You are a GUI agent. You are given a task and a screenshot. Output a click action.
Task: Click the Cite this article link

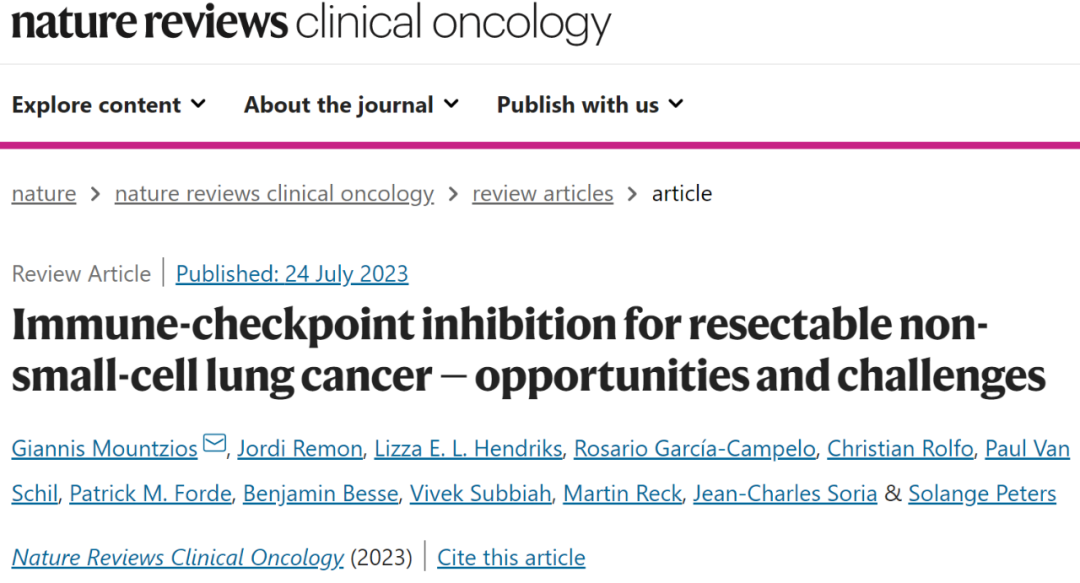pyautogui.click(x=511, y=557)
